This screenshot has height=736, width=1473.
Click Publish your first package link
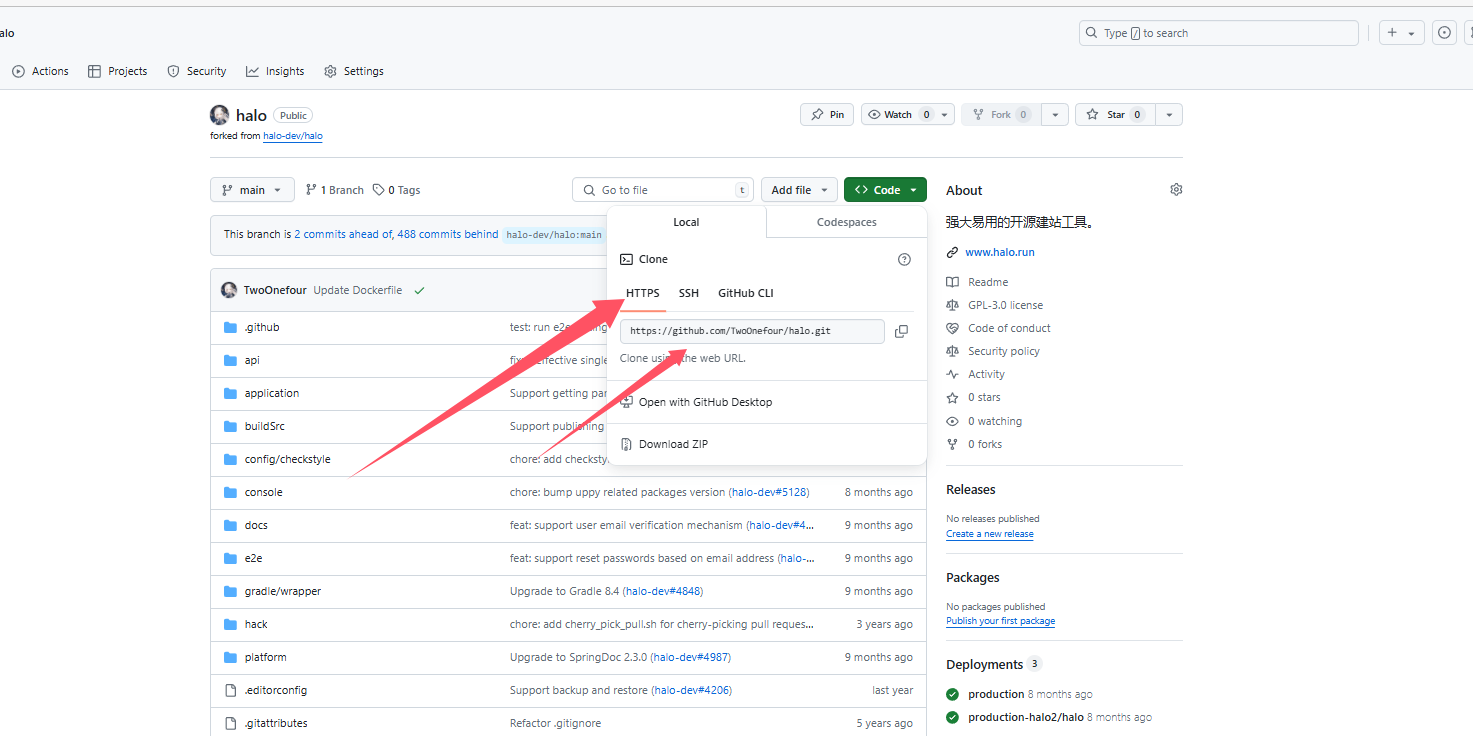point(1000,621)
